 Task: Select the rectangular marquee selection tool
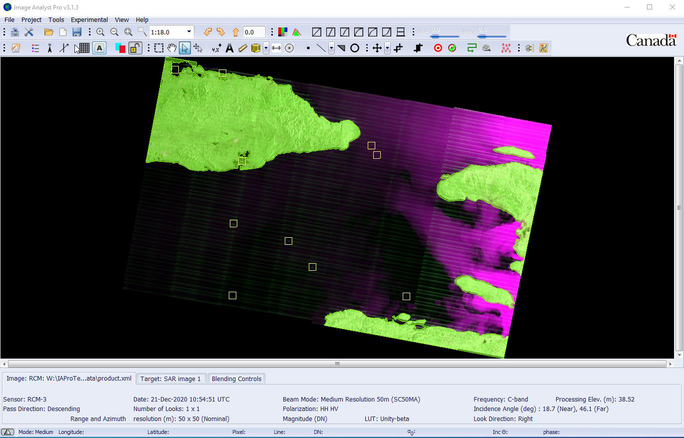point(159,48)
